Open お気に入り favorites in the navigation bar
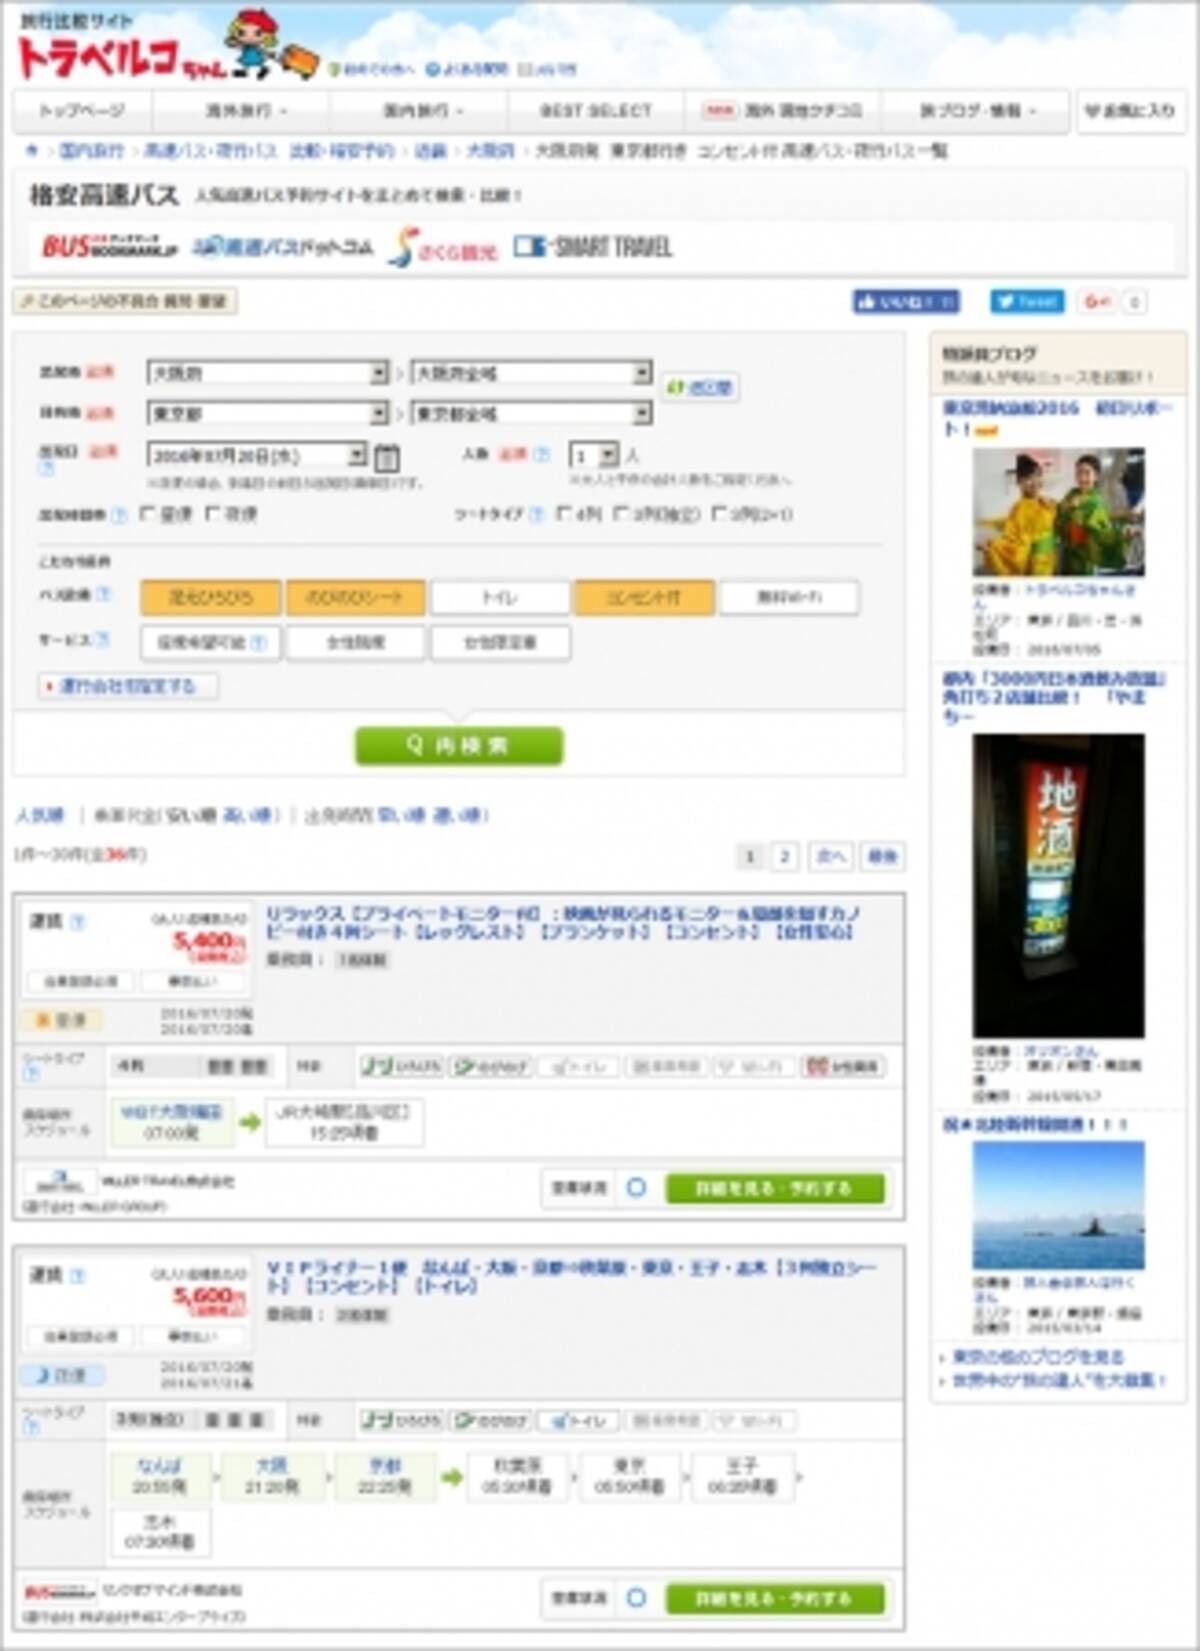The width and height of the screenshot is (1200, 1651). tap(1131, 111)
